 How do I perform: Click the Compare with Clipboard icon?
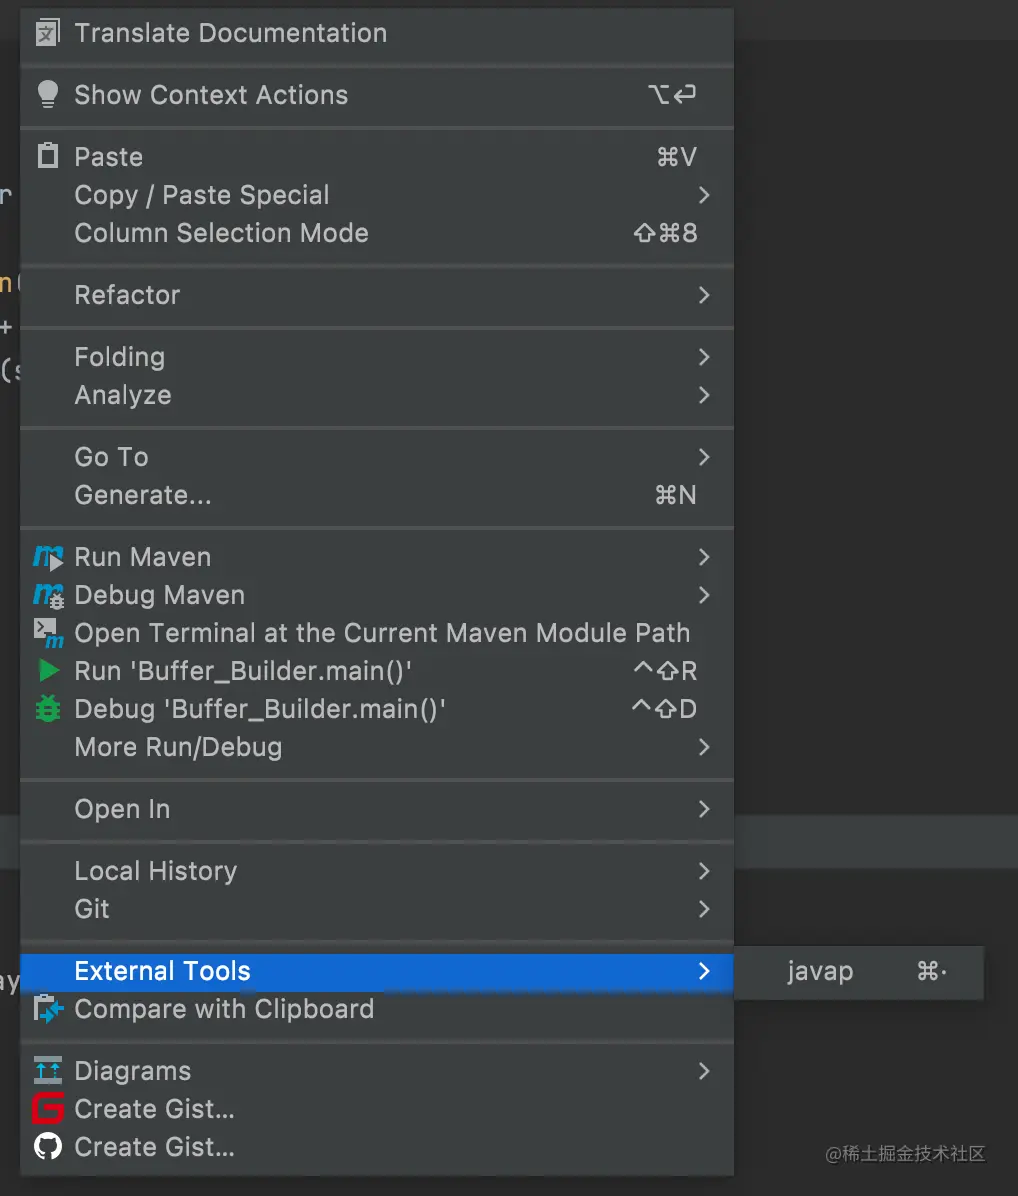point(48,1009)
